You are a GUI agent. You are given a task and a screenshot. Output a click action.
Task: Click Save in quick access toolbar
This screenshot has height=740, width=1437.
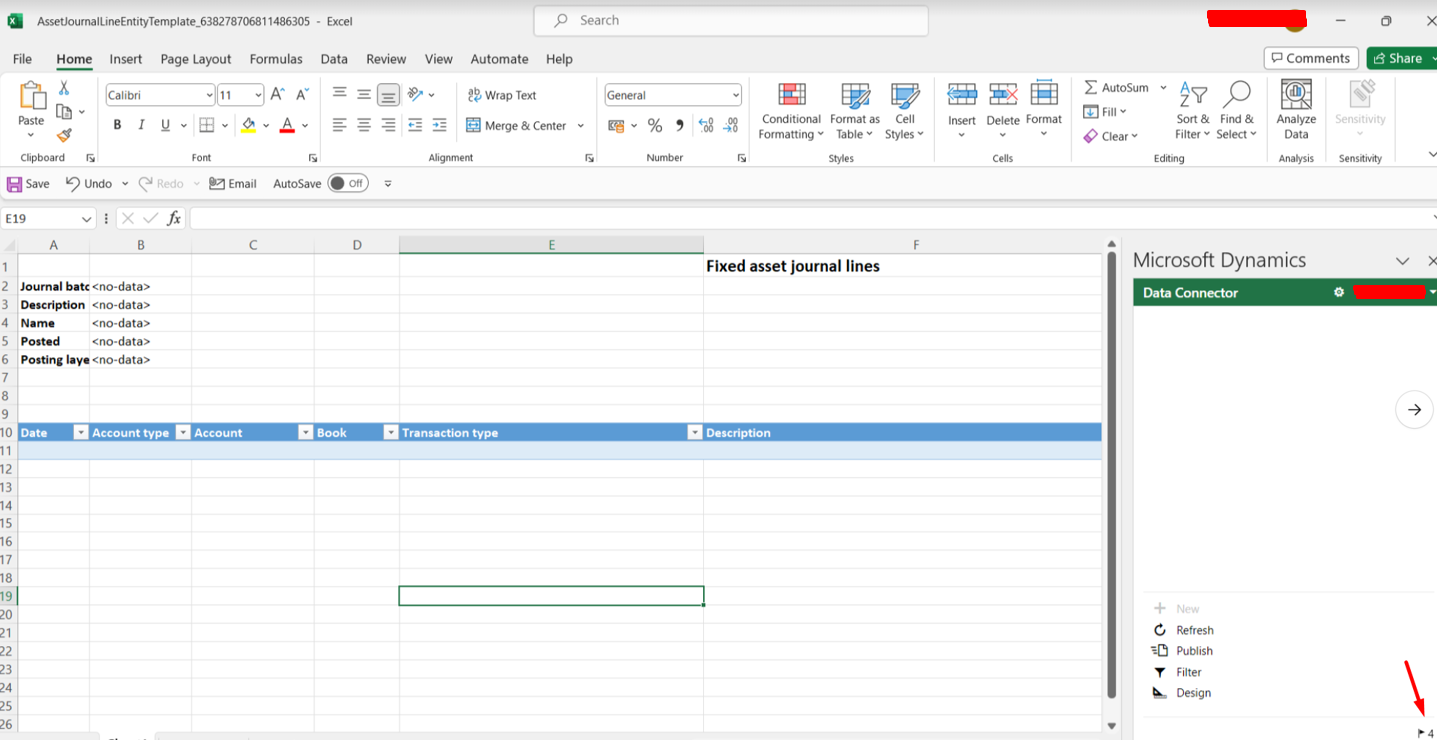click(x=29, y=183)
